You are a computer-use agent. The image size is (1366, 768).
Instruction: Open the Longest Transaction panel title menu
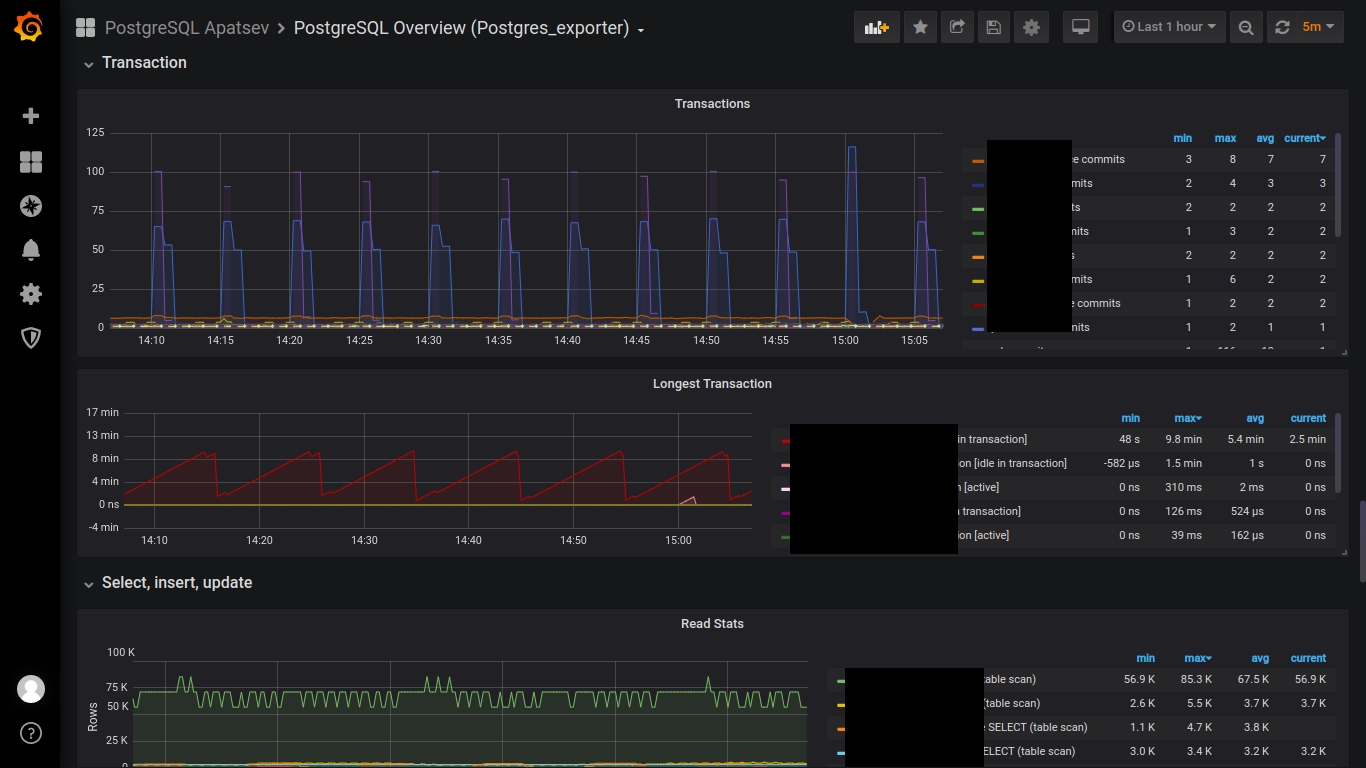(712, 384)
